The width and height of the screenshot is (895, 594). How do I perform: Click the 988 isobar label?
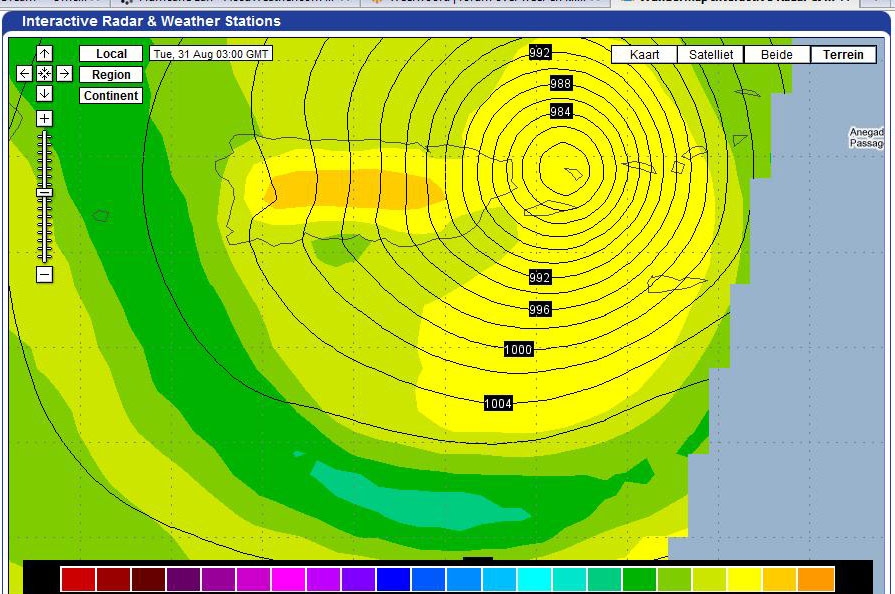(x=561, y=84)
